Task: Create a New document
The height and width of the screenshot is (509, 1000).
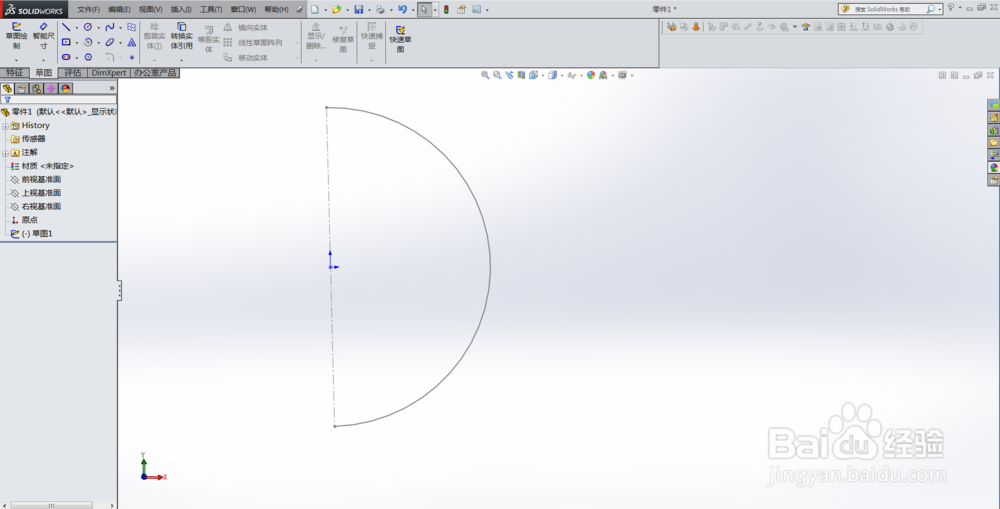Action: point(315,9)
